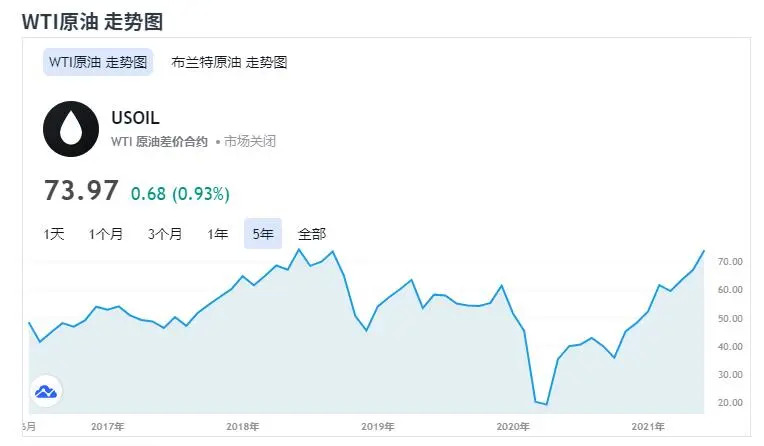Select the highlighted 5年 range
The image size is (764, 446).
click(x=263, y=234)
